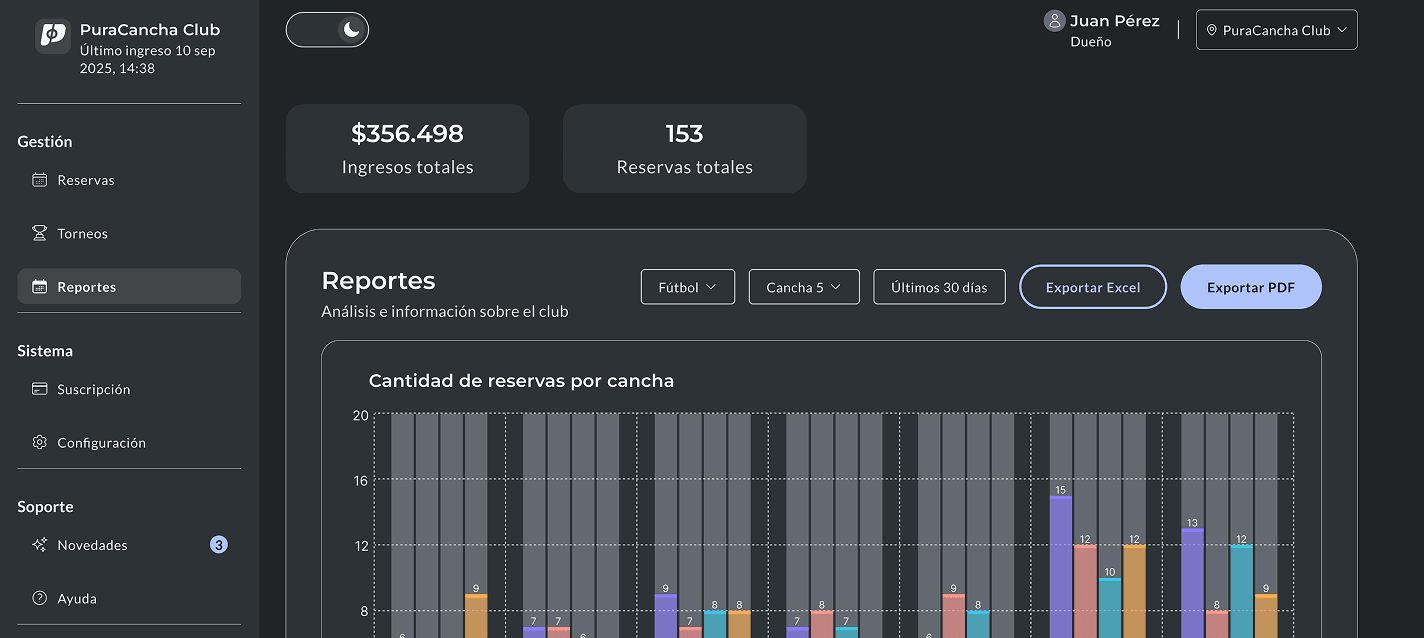Viewport: 1424px width, 638px height.
Task: Click the Novedades notification badge showing 3
Action: tap(219, 545)
